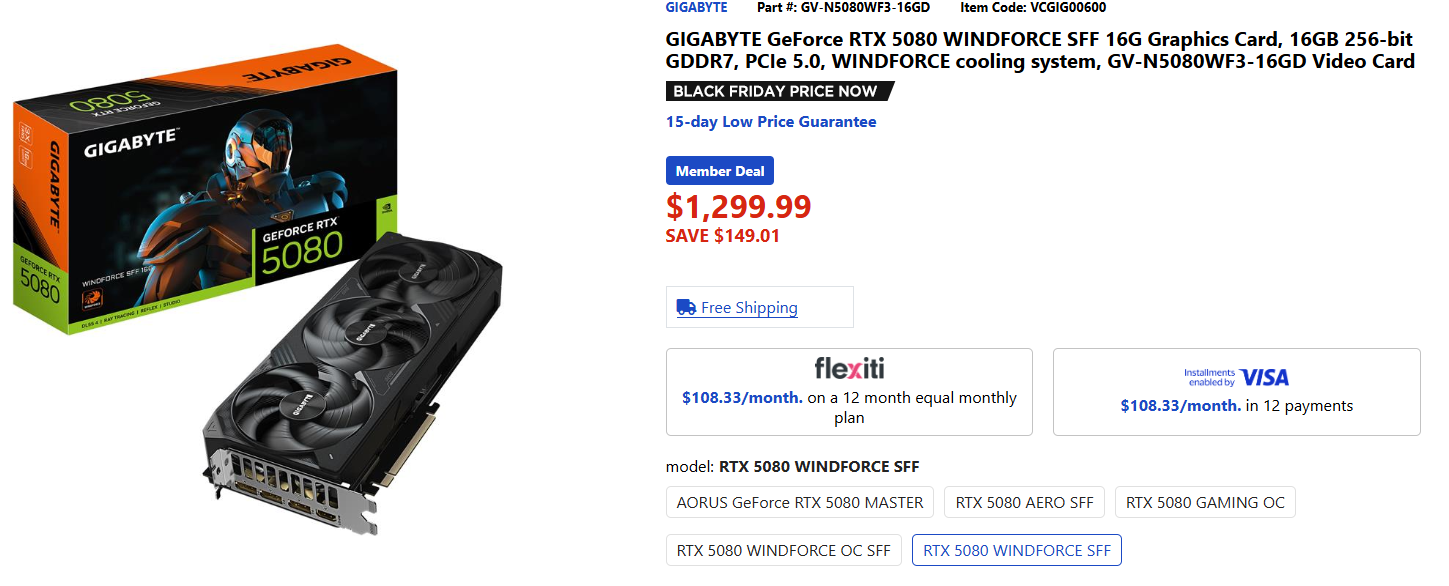
Task: Select the highlighted RTX 5080 WINDFORCE SFF option
Action: [x=1017, y=550]
